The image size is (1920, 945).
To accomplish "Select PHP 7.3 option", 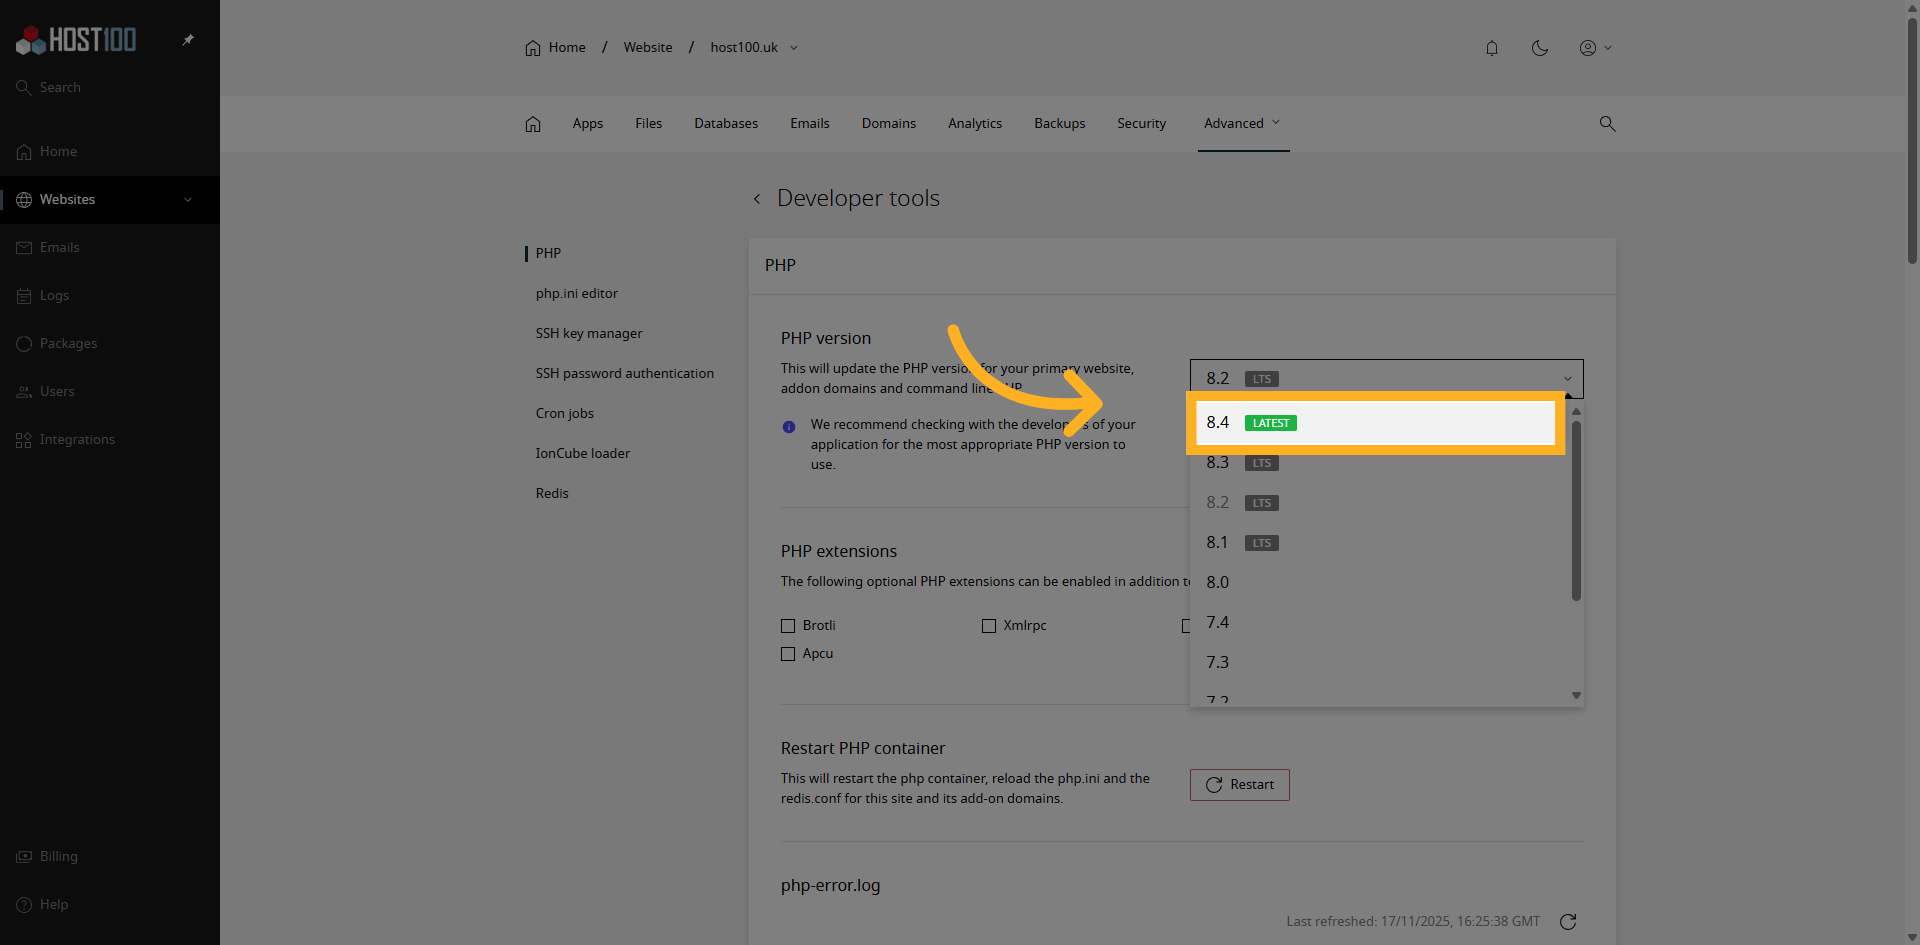I will [1380, 663].
